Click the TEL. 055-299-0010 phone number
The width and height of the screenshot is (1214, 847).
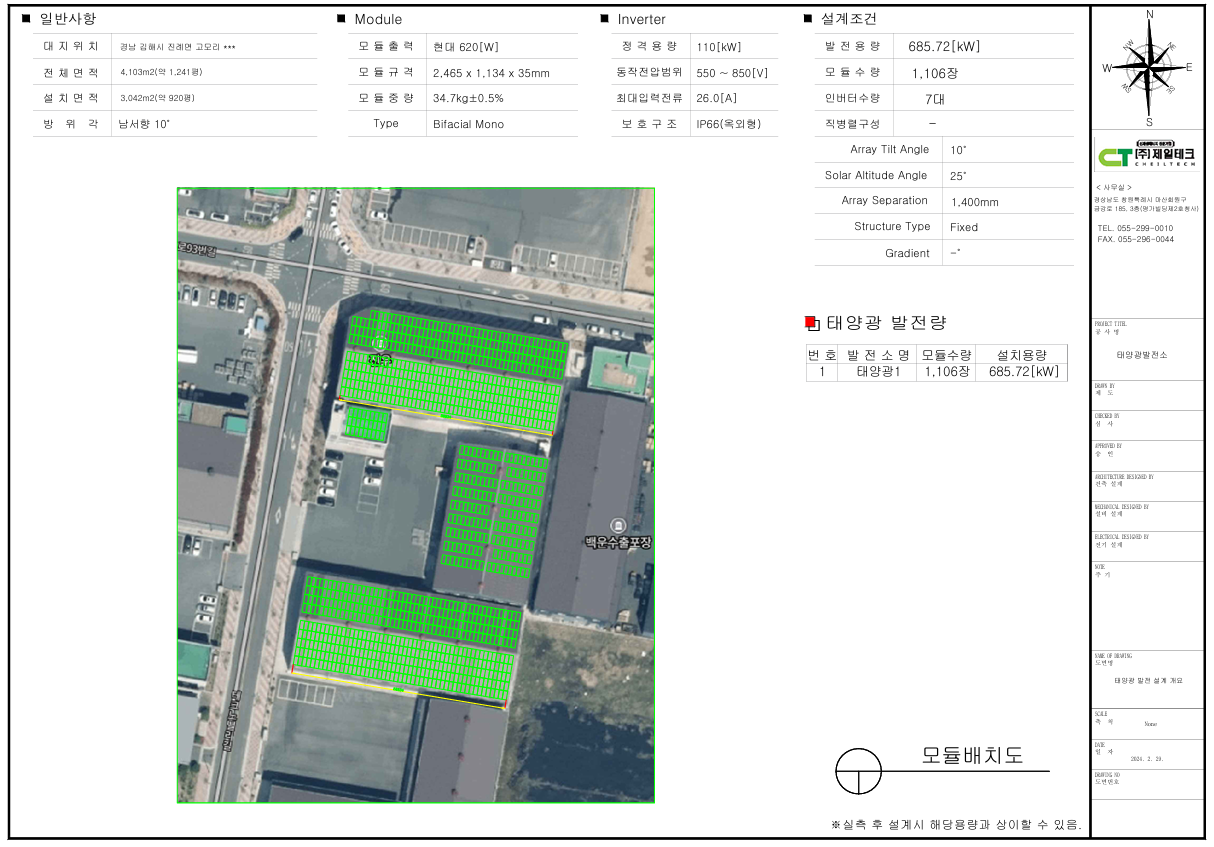tap(1135, 228)
